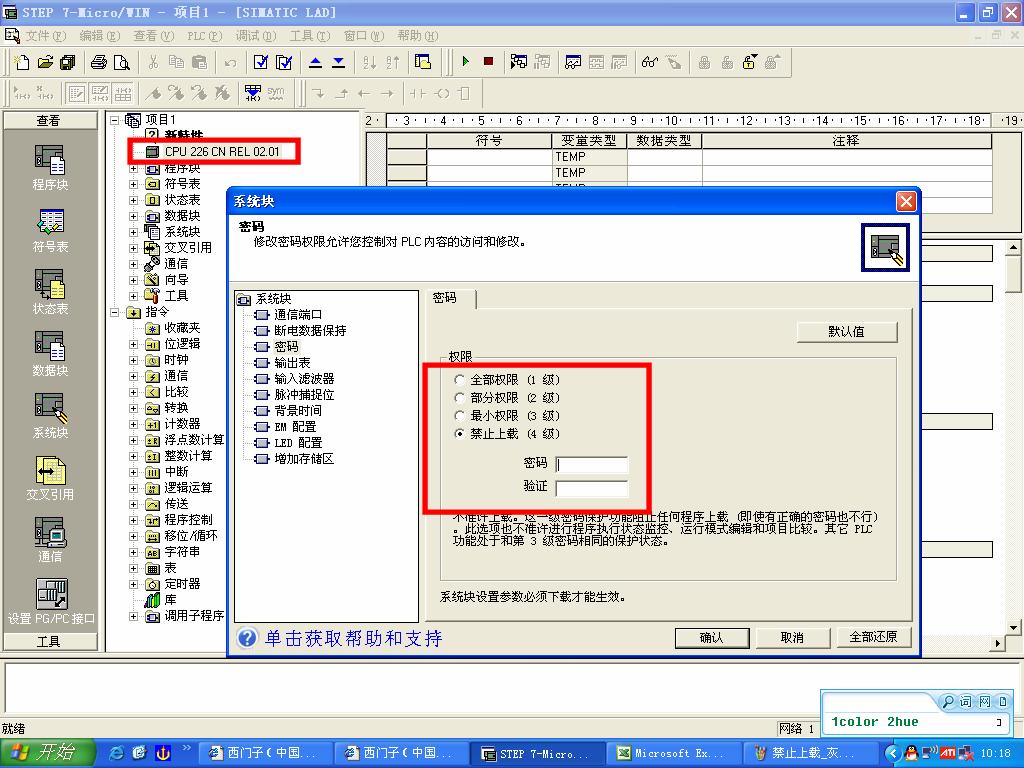The height and width of the screenshot is (768, 1024).
Task: Click the Print preview toolbar icon
Action: tap(121, 62)
